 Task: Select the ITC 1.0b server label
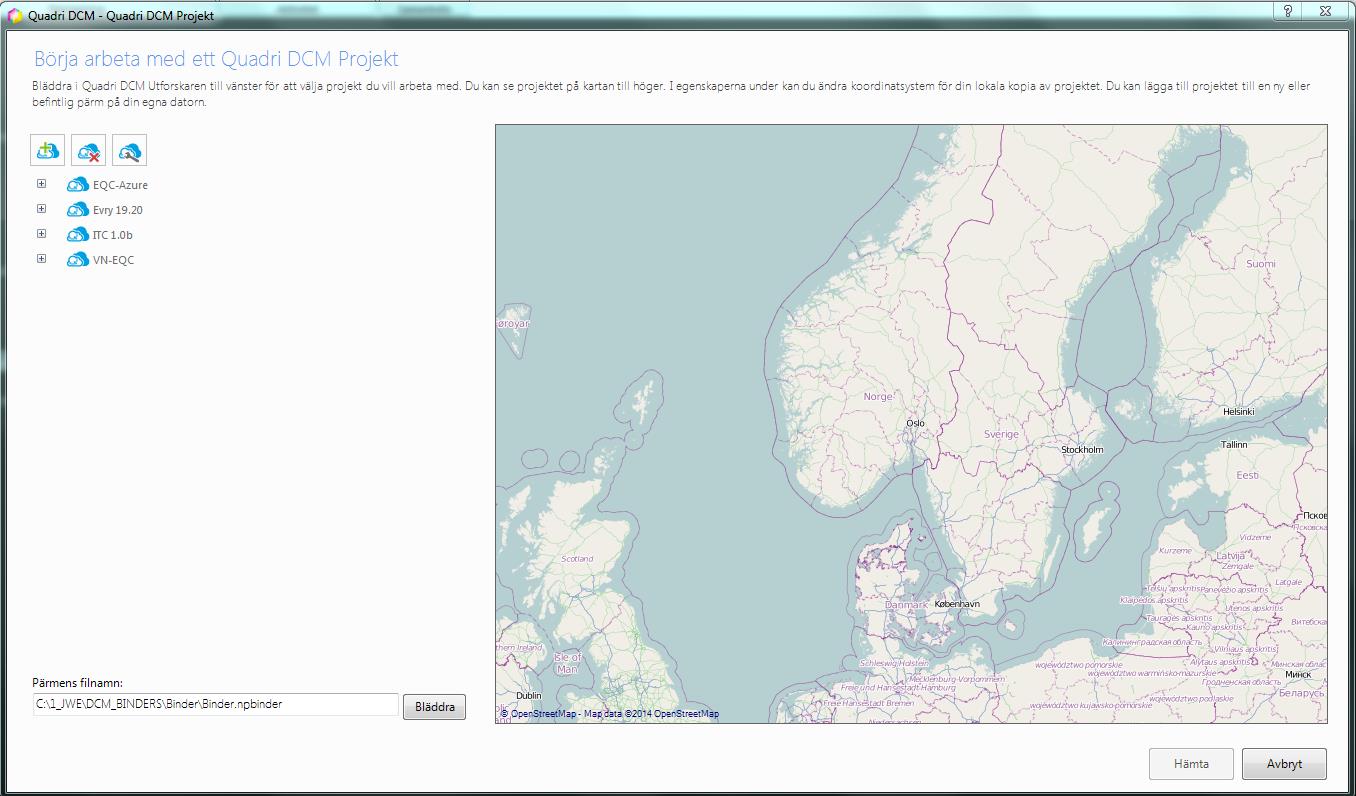pos(113,235)
